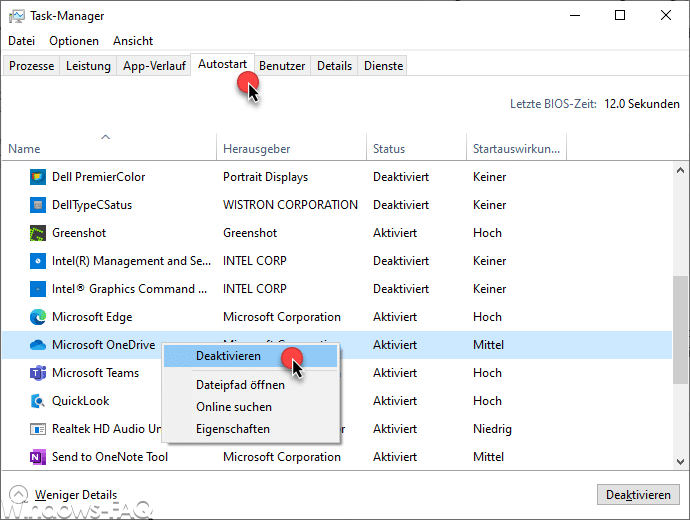Select the Microsoft Teams row name

[95, 373]
